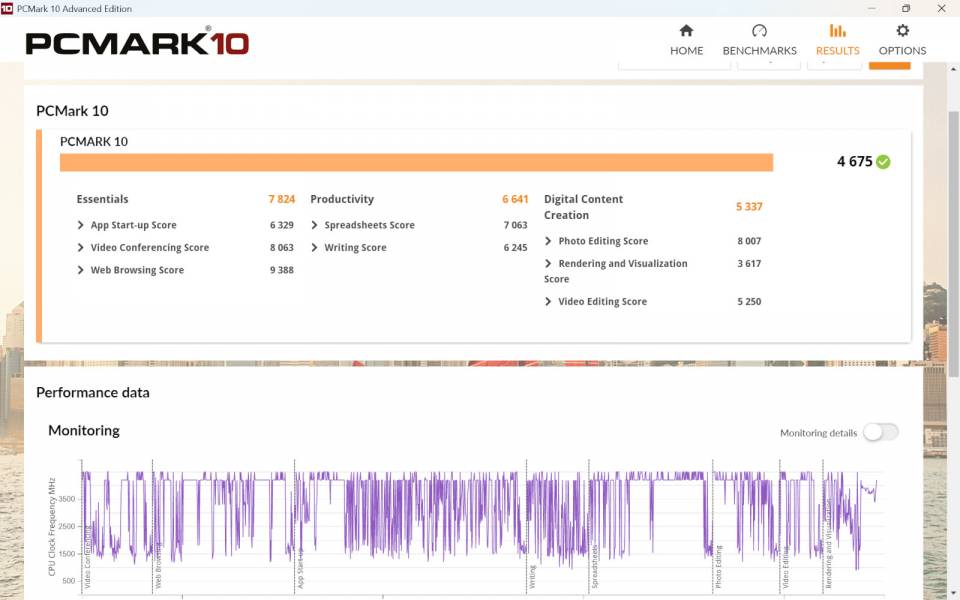The height and width of the screenshot is (600, 960).
Task: Click the Essentials heading
Action: click(x=102, y=199)
